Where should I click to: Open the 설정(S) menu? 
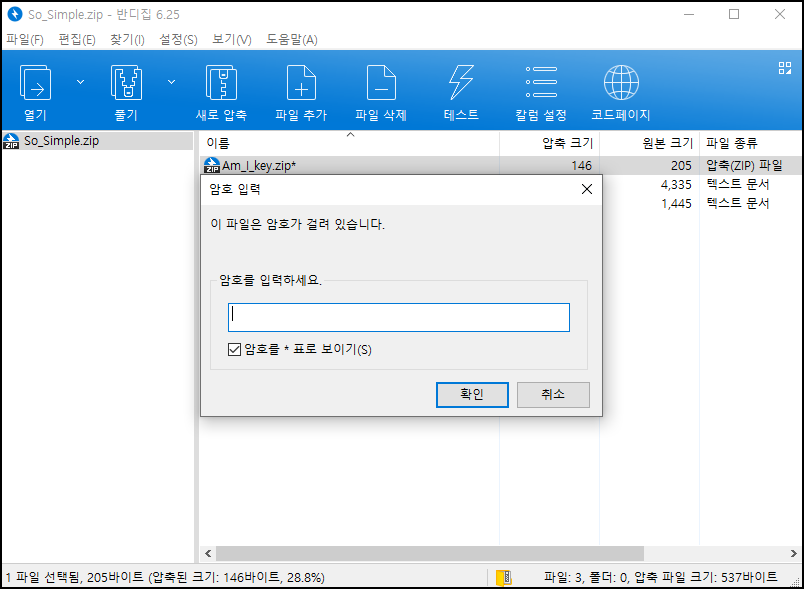coord(178,39)
